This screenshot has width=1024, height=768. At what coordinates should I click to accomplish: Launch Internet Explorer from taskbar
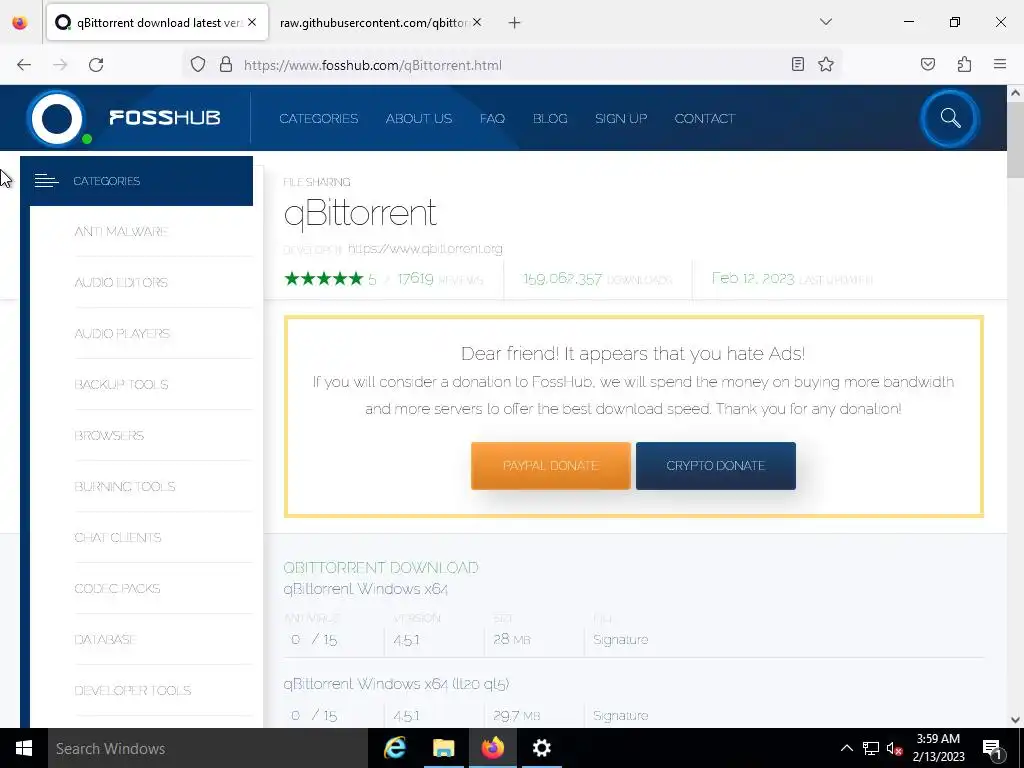tap(395, 748)
